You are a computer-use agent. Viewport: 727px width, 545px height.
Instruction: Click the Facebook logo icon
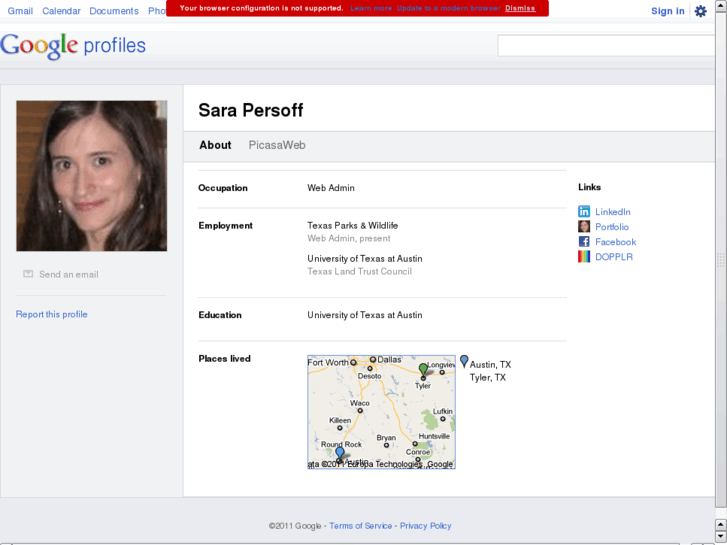pyautogui.click(x=584, y=242)
